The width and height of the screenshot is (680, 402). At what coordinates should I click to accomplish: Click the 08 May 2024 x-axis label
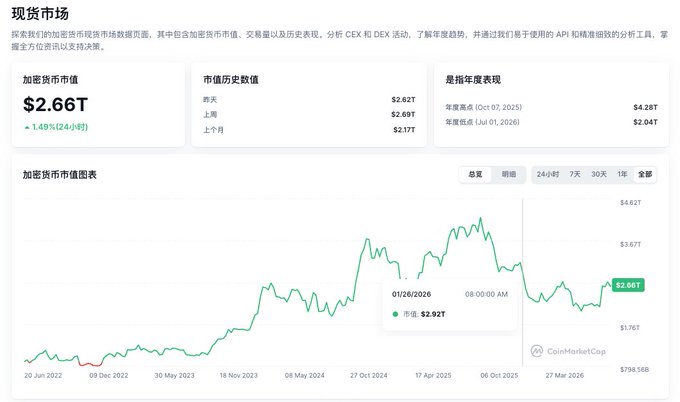tap(304, 376)
